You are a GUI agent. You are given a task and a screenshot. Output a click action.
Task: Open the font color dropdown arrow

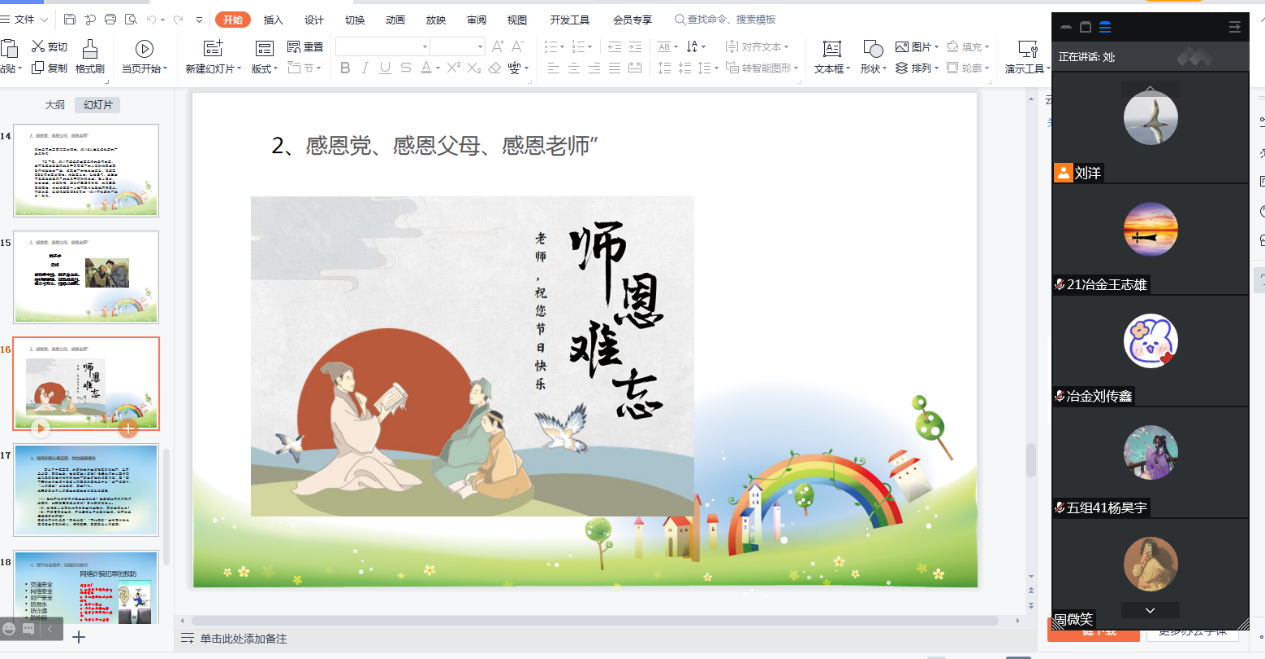coord(438,68)
